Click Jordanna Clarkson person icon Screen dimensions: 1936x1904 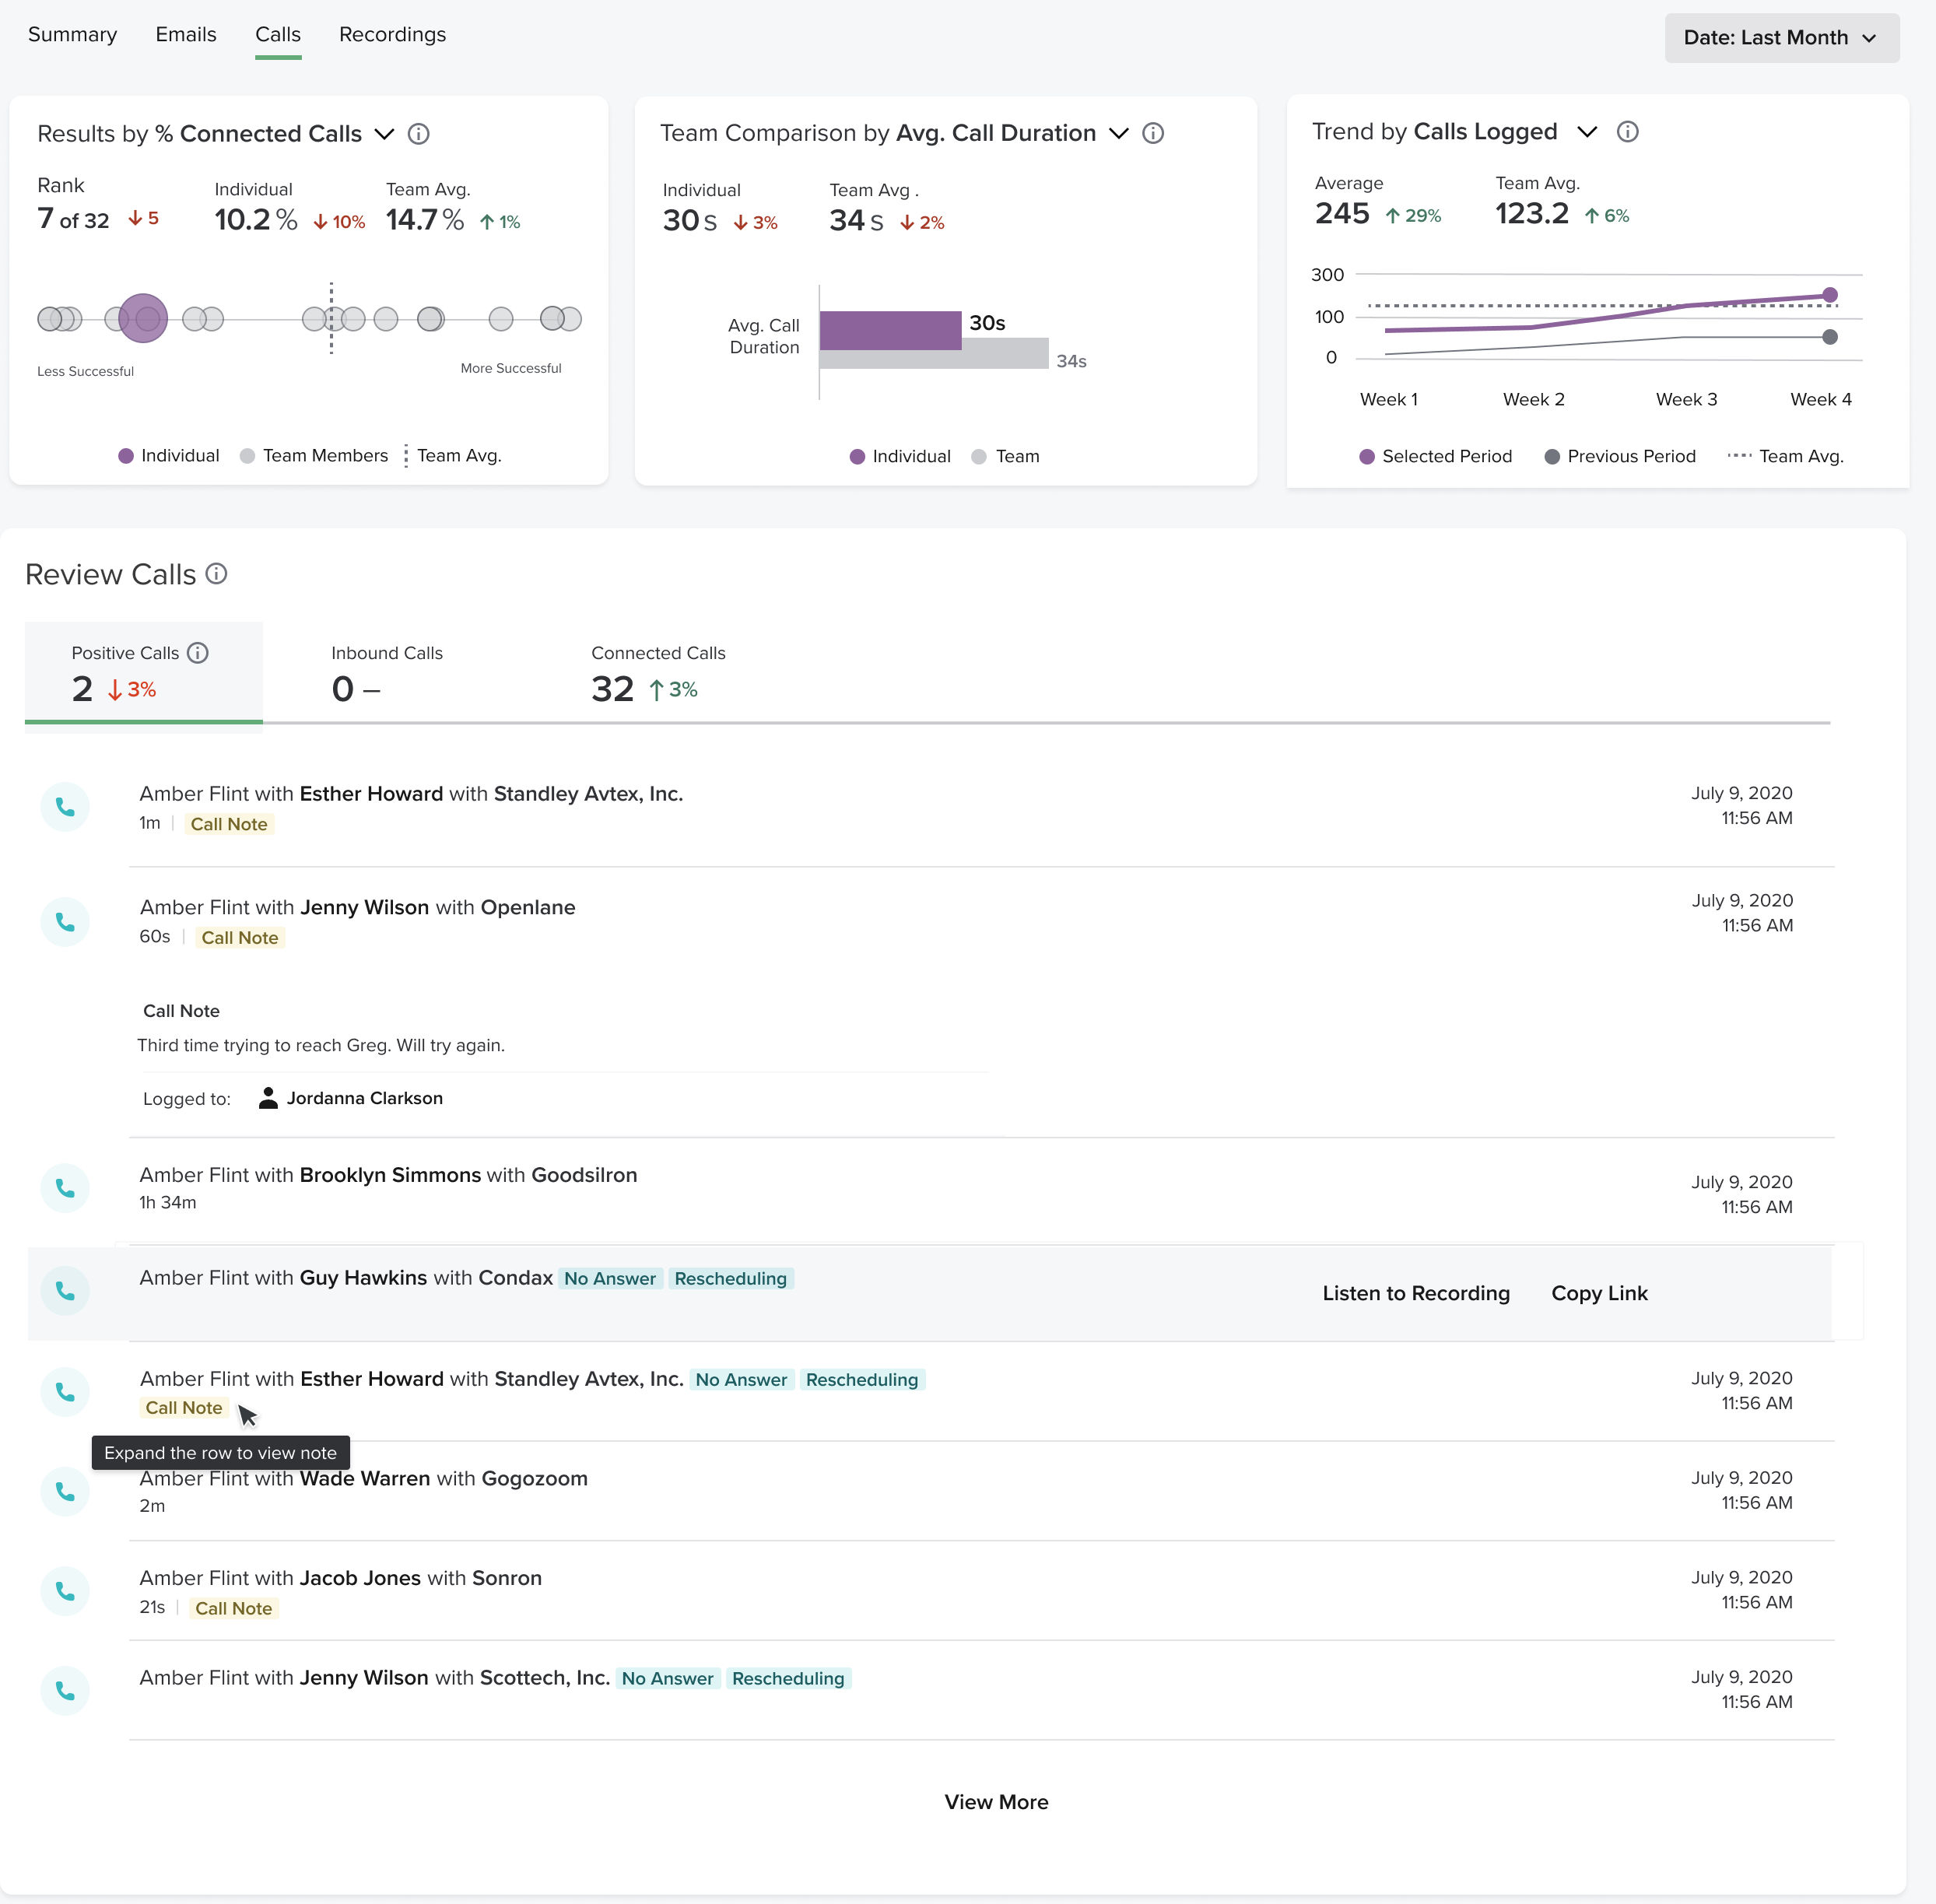point(268,1098)
